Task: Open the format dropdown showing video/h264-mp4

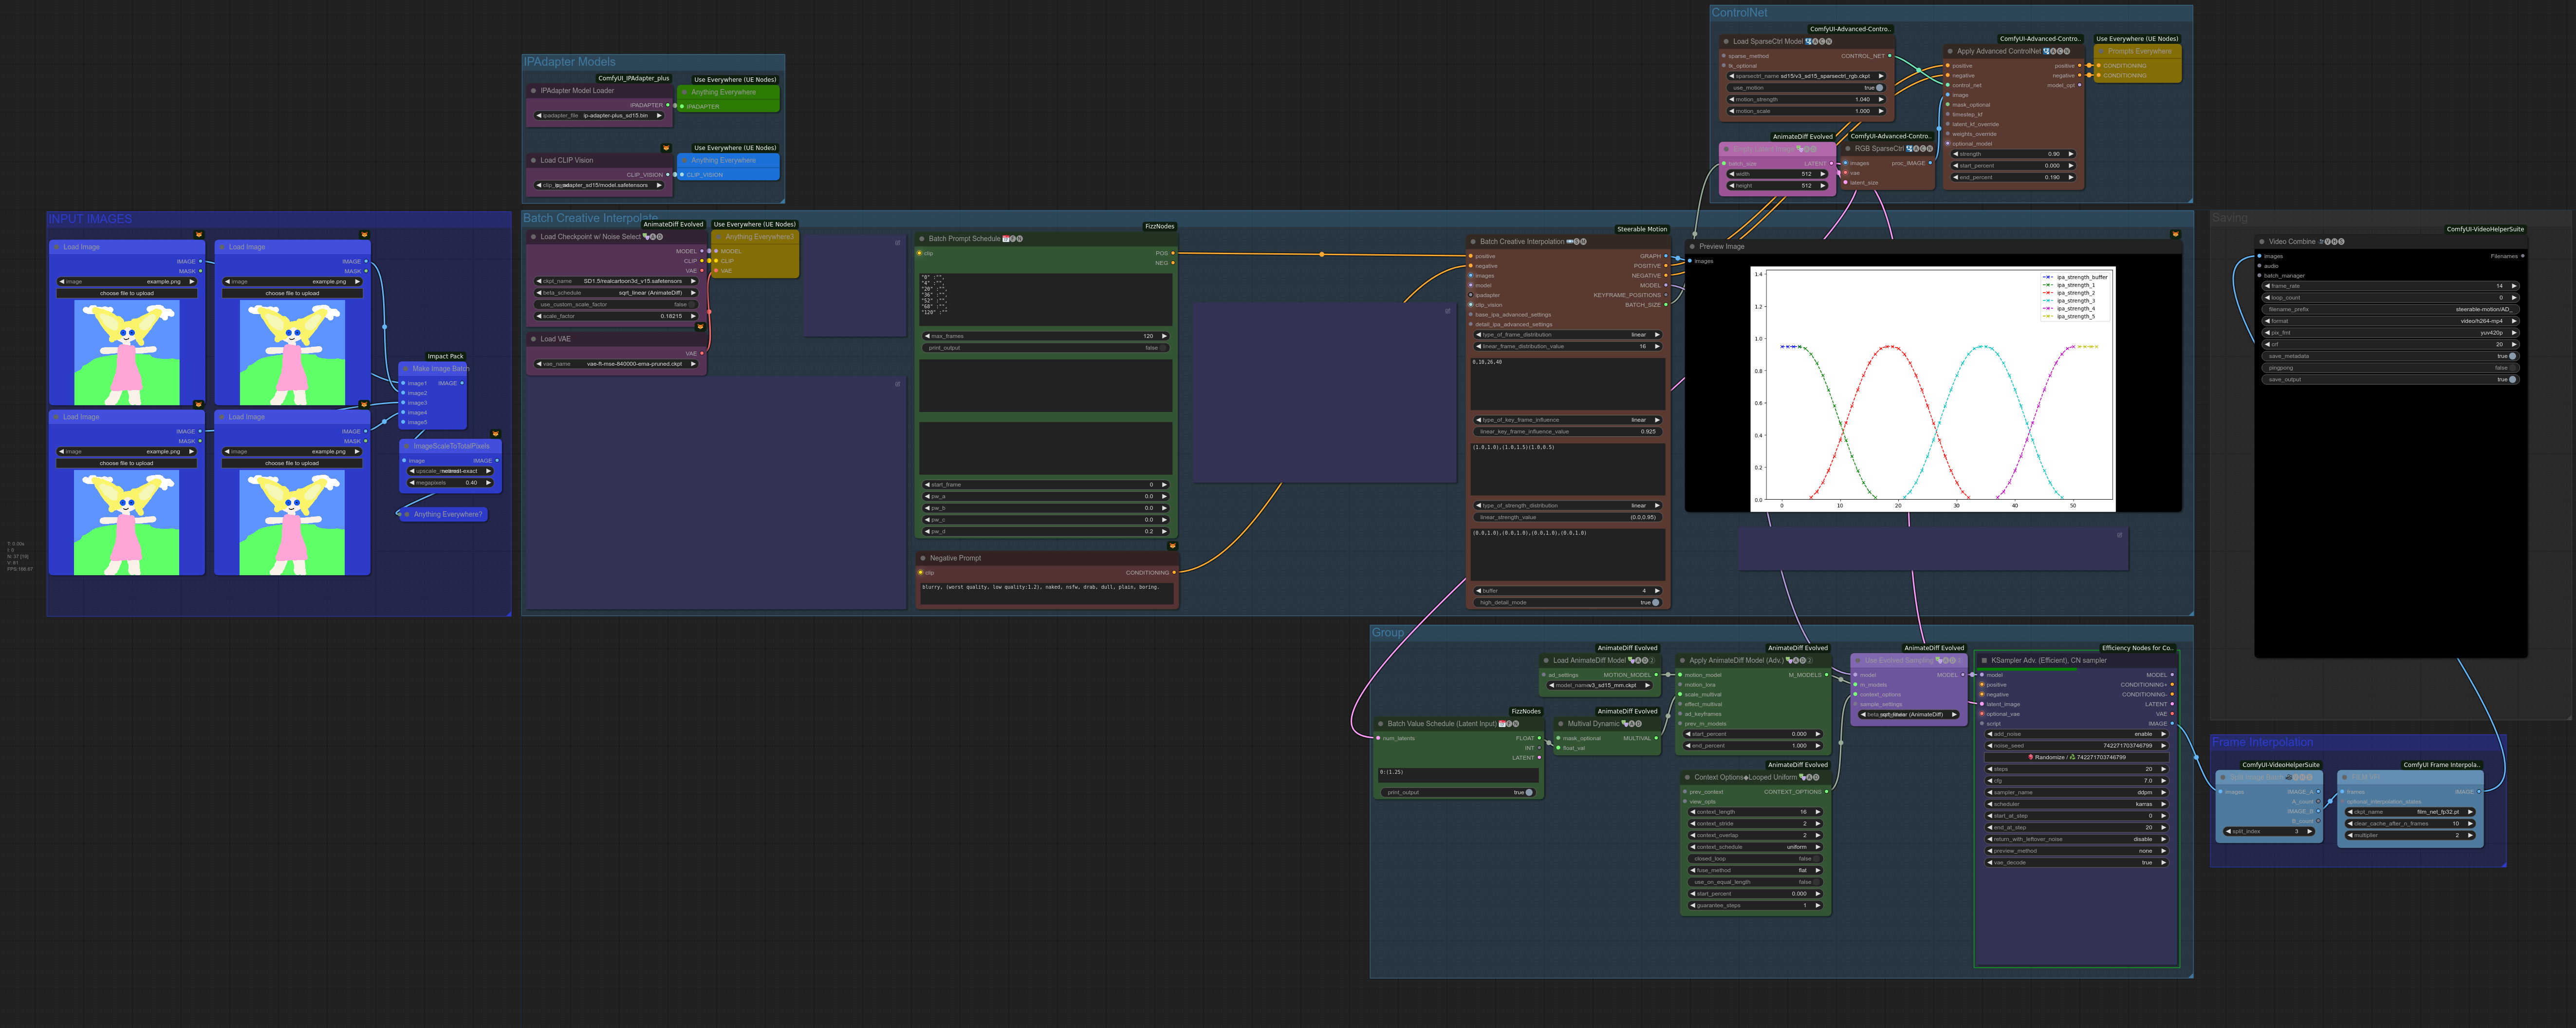Action: pos(2390,321)
